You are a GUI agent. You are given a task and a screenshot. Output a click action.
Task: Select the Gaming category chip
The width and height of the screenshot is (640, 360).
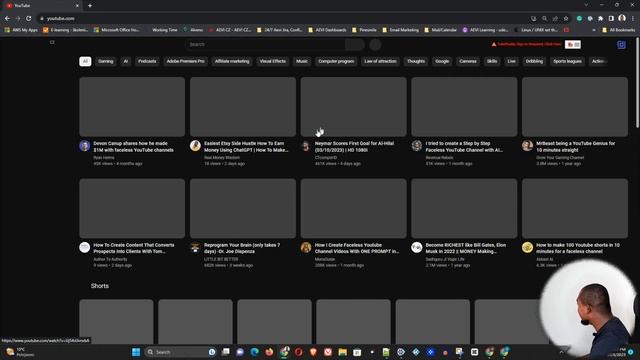(106, 61)
